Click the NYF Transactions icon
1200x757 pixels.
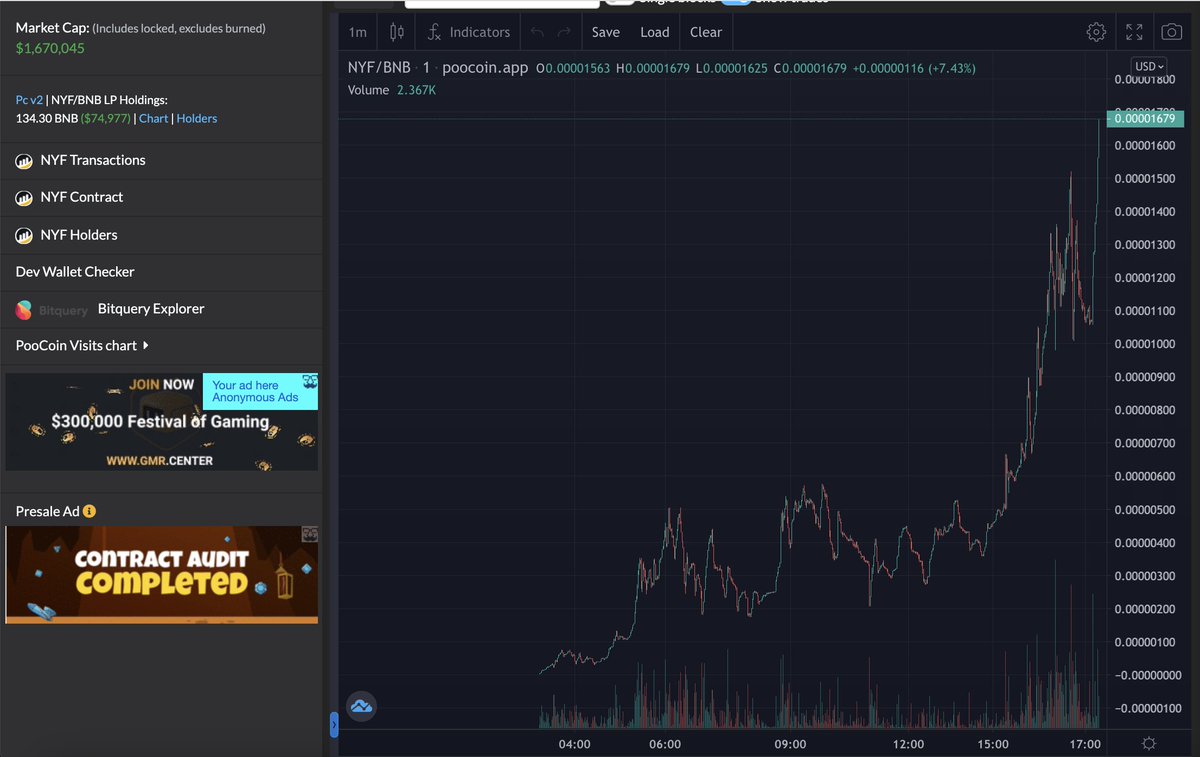click(24, 161)
